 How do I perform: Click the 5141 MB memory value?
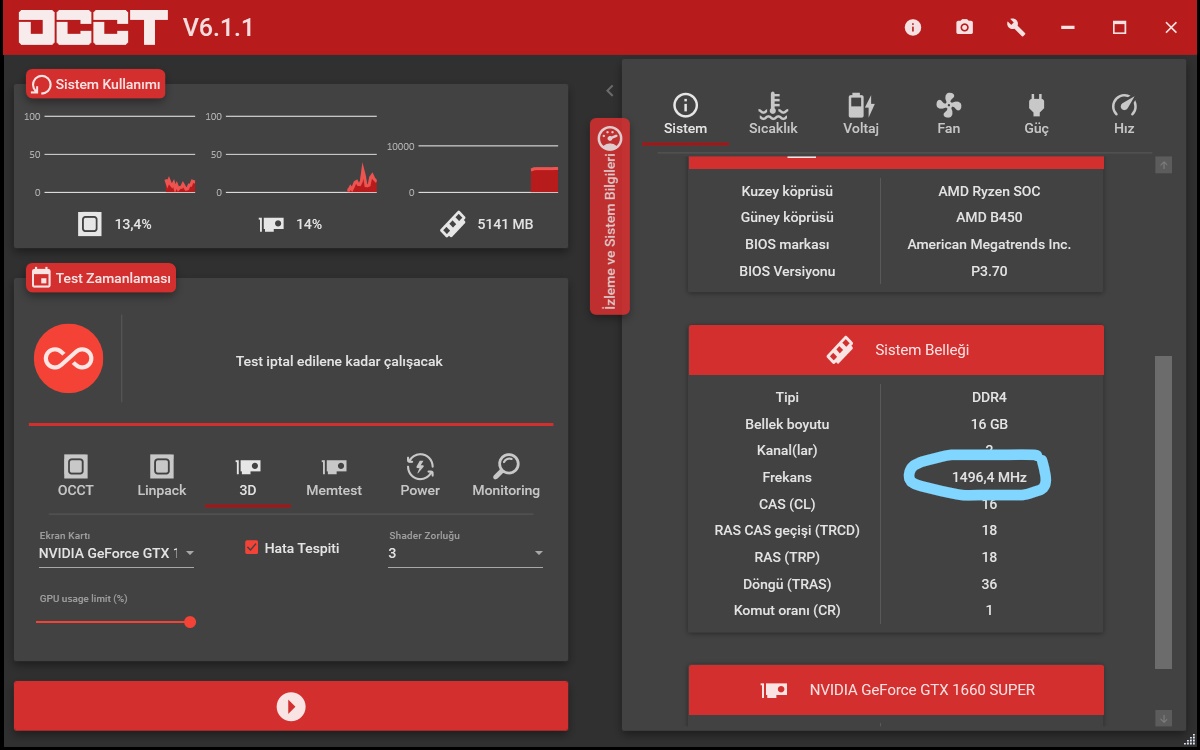[505, 224]
